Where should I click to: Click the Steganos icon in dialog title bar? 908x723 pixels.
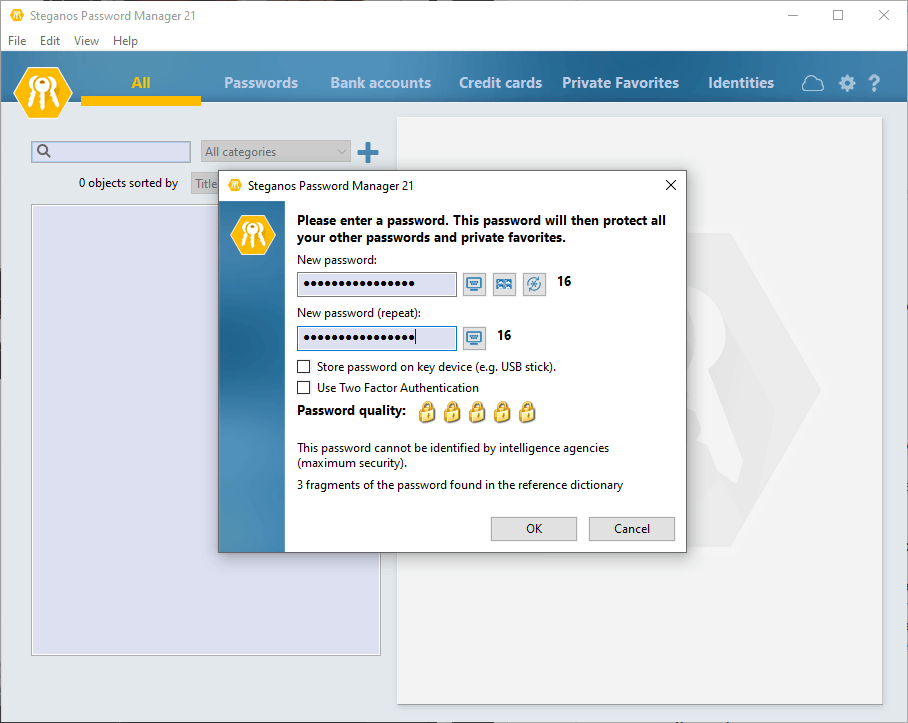[235, 185]
